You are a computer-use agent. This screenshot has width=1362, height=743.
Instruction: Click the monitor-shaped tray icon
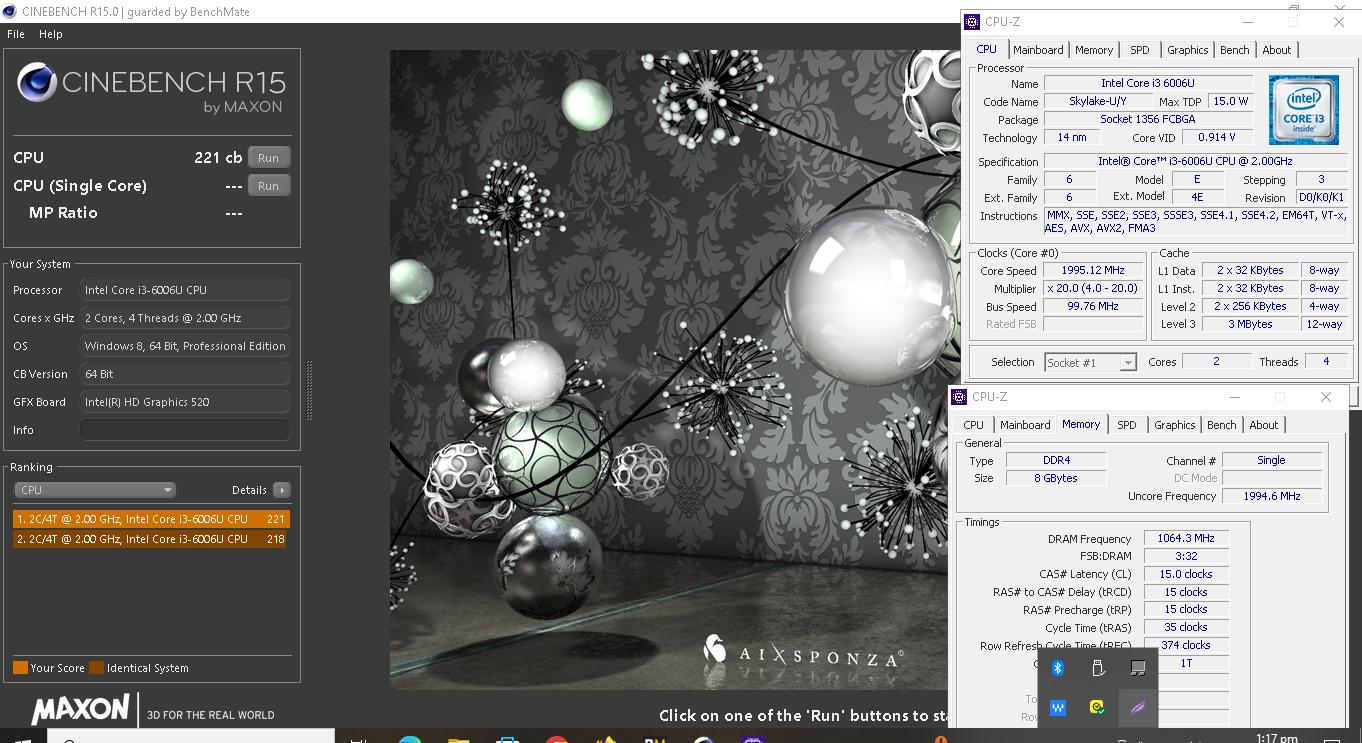pos(1138,668)
